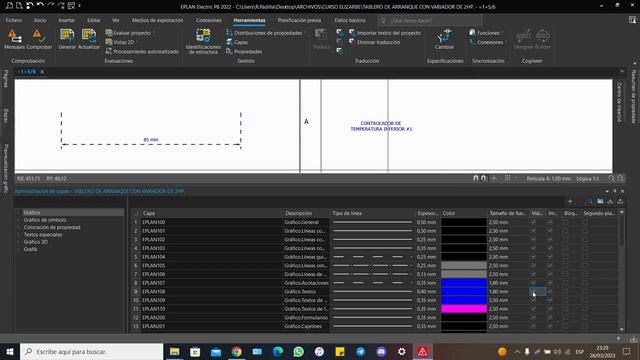Open File Explorer from the taskbar
Image resolution: width=640 pixels, height=360 pixels.
tap(175, 351)
